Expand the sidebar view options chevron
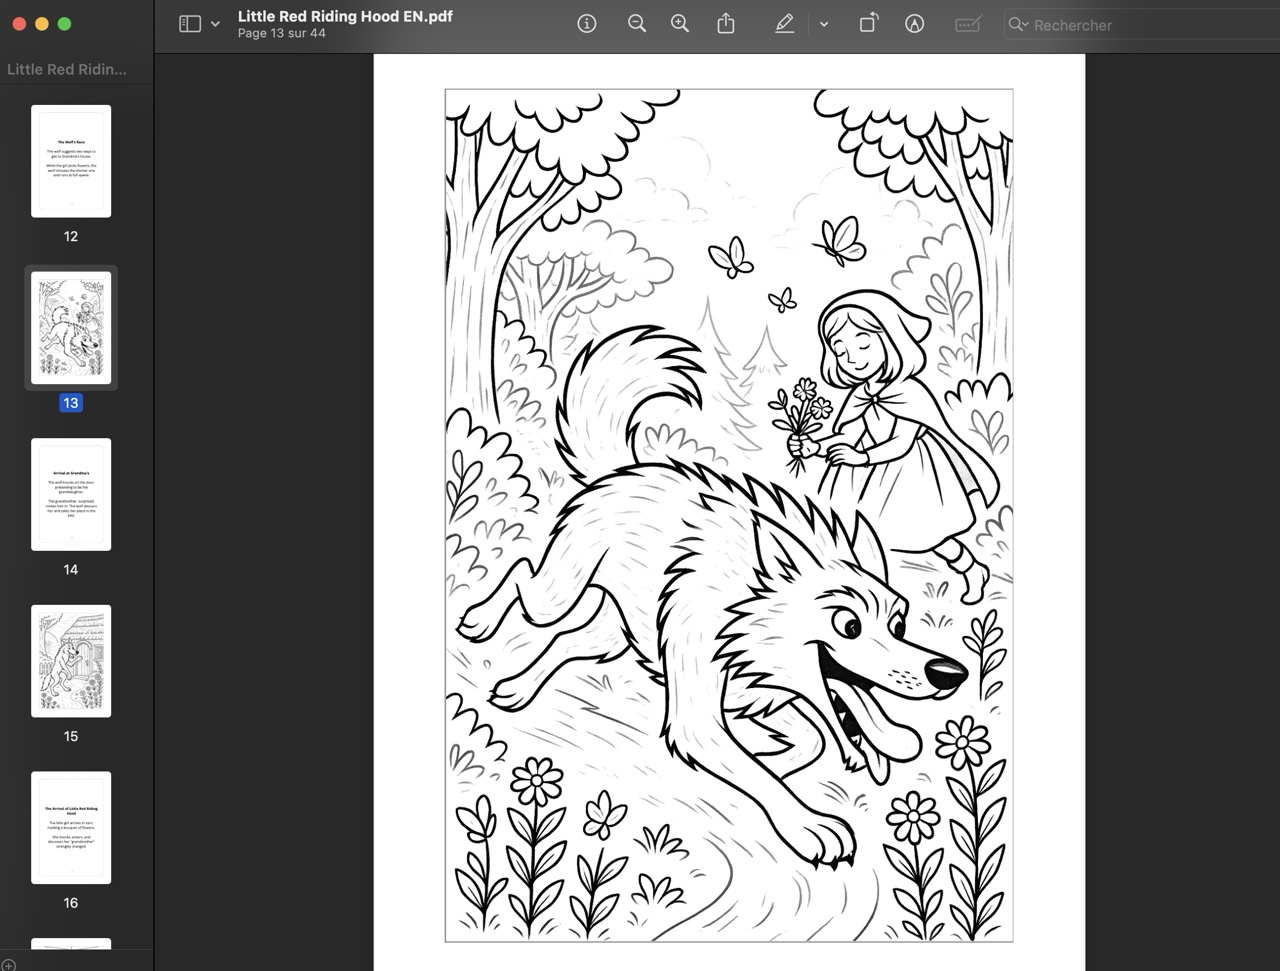Viewport: 1280px width, 971px height. point(215,24)
